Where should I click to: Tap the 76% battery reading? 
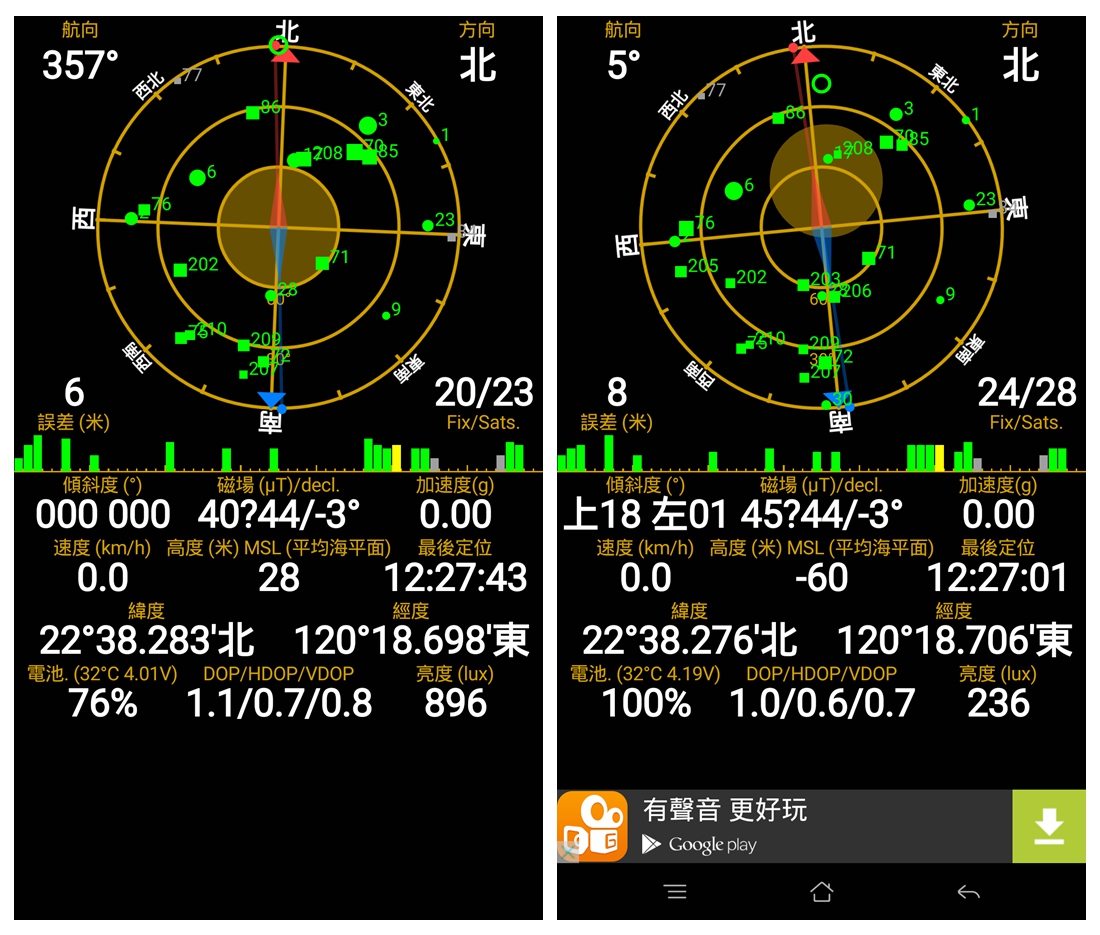(x=102, y=704)
